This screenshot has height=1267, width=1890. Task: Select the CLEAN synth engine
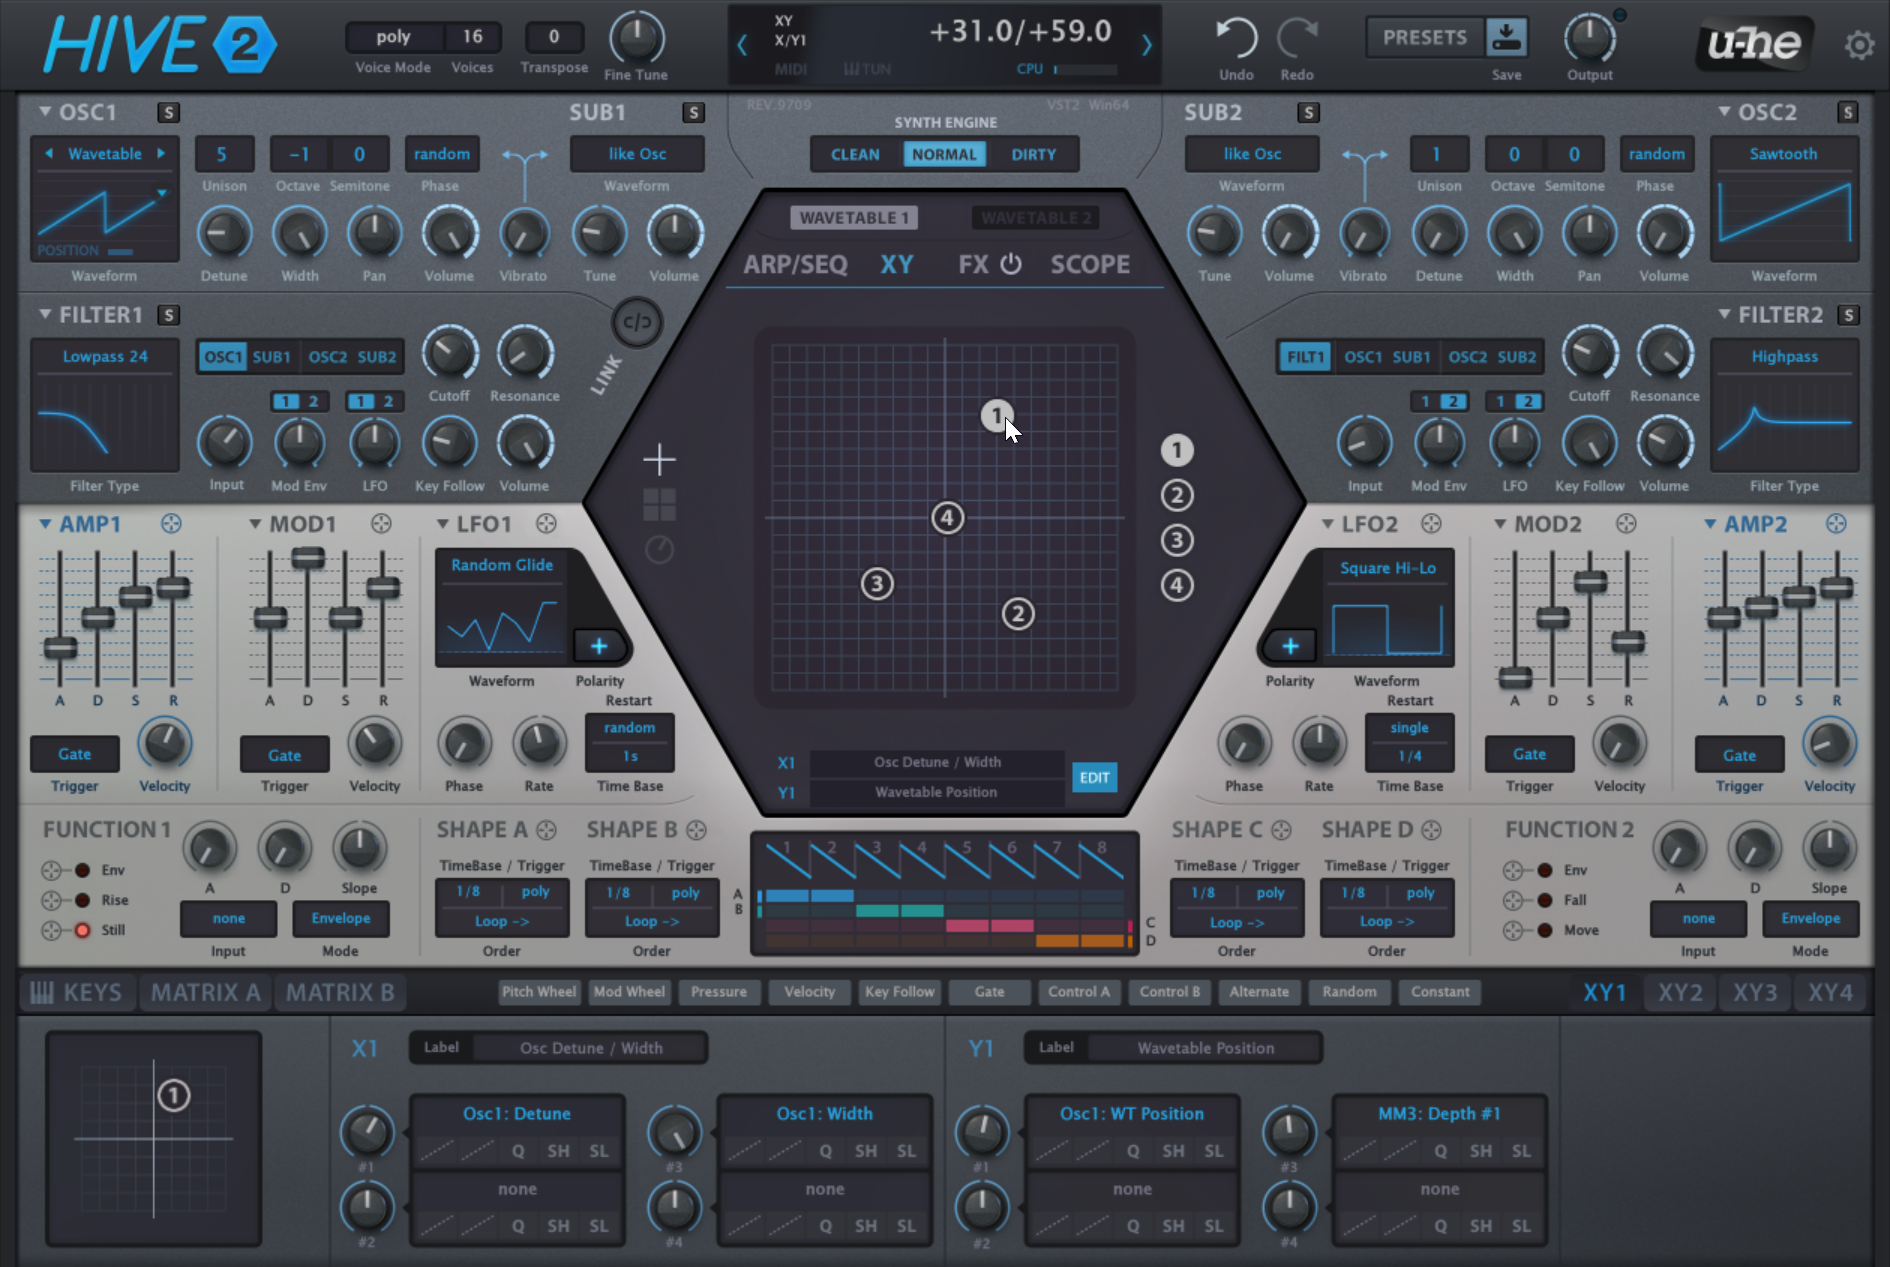tap(855, 154)
